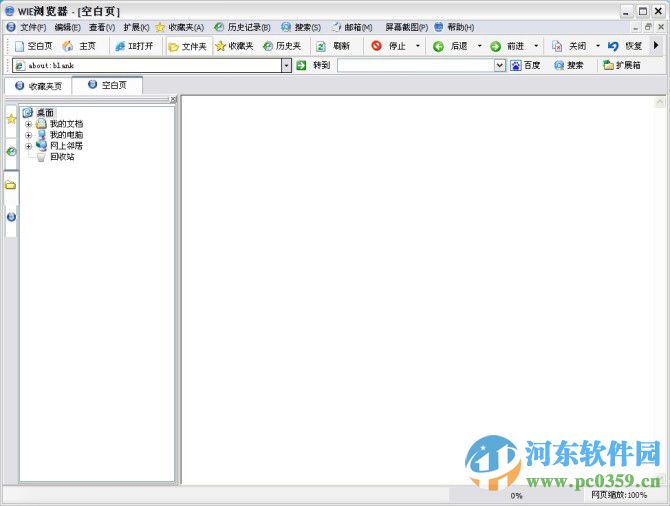Image resolution: width=670 pixels, height=506 pixels.
Task: Go to the home page (主页)
Action: coord(79,46)
